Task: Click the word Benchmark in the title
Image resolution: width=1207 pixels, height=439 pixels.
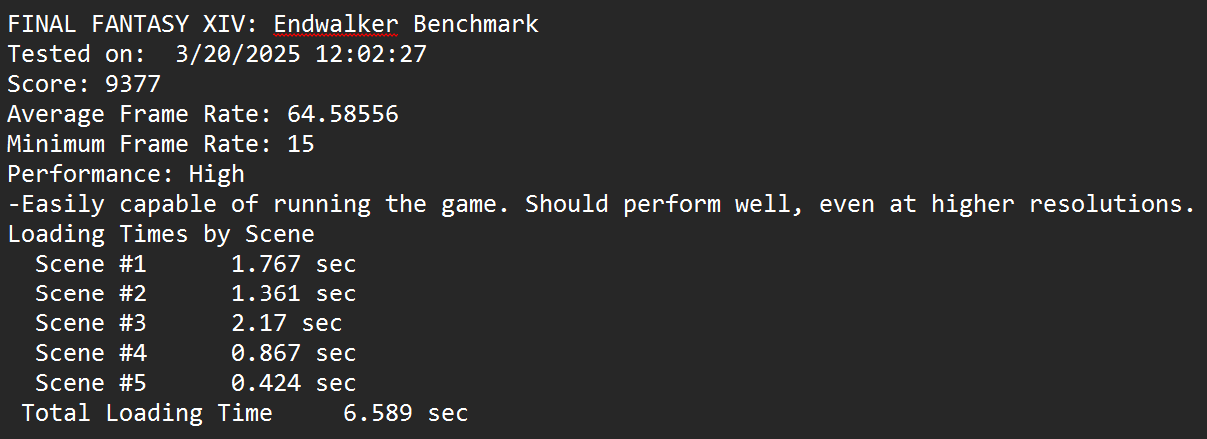Action: click(x=476, y=24)
